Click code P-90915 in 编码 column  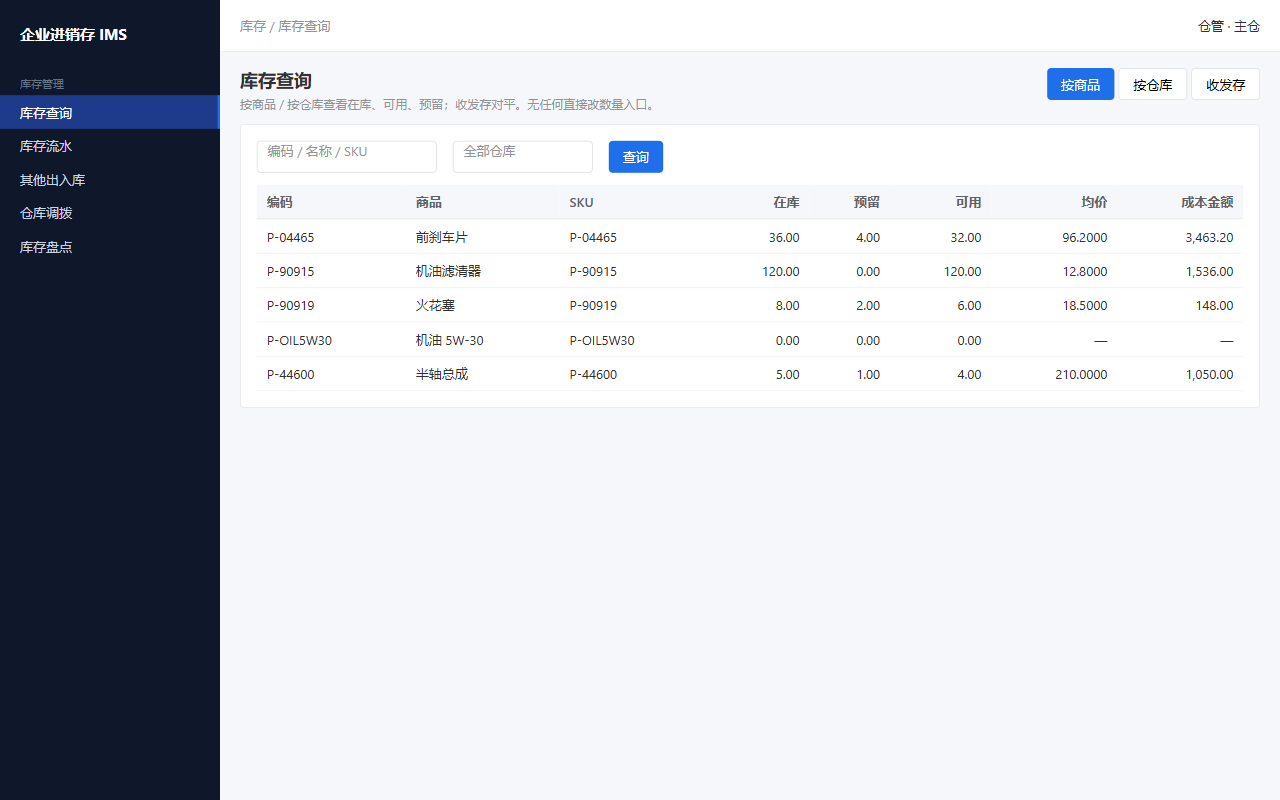coord(291,271)
